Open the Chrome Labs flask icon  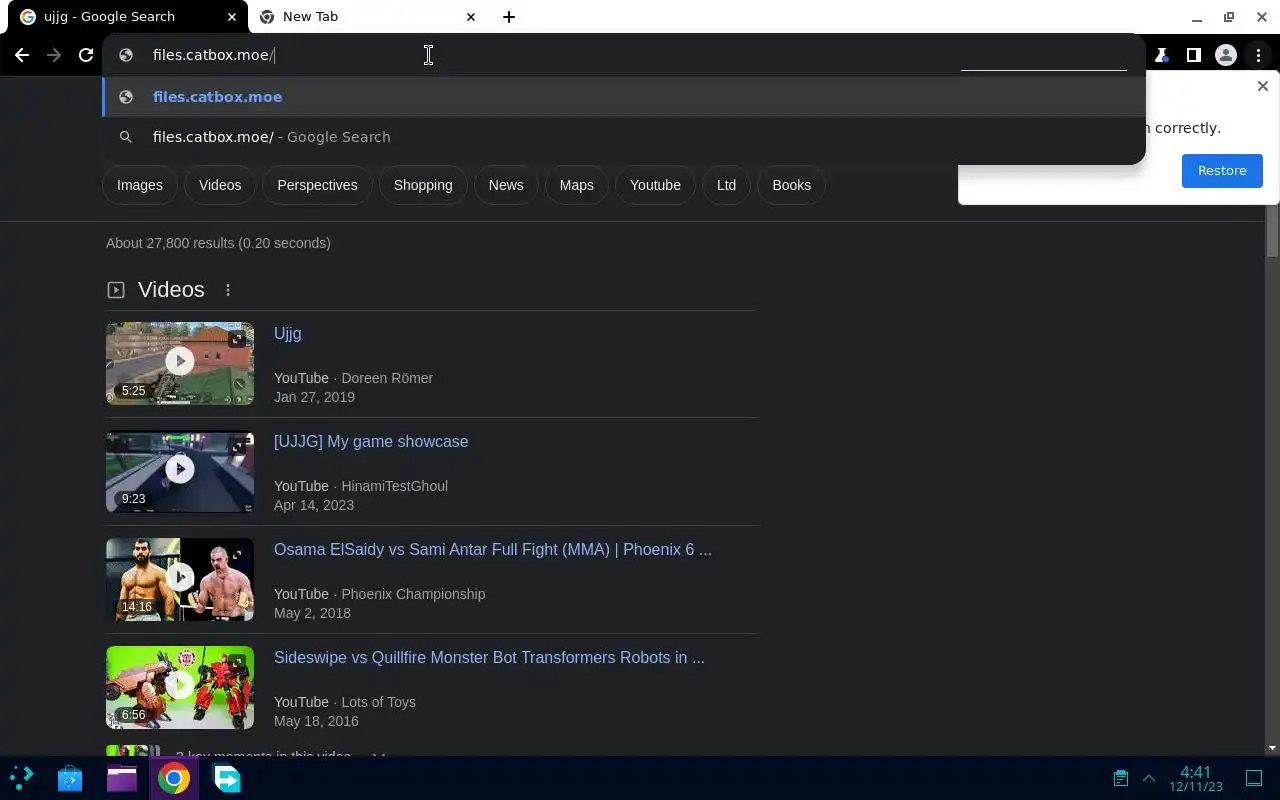[x=1160, y=55]
